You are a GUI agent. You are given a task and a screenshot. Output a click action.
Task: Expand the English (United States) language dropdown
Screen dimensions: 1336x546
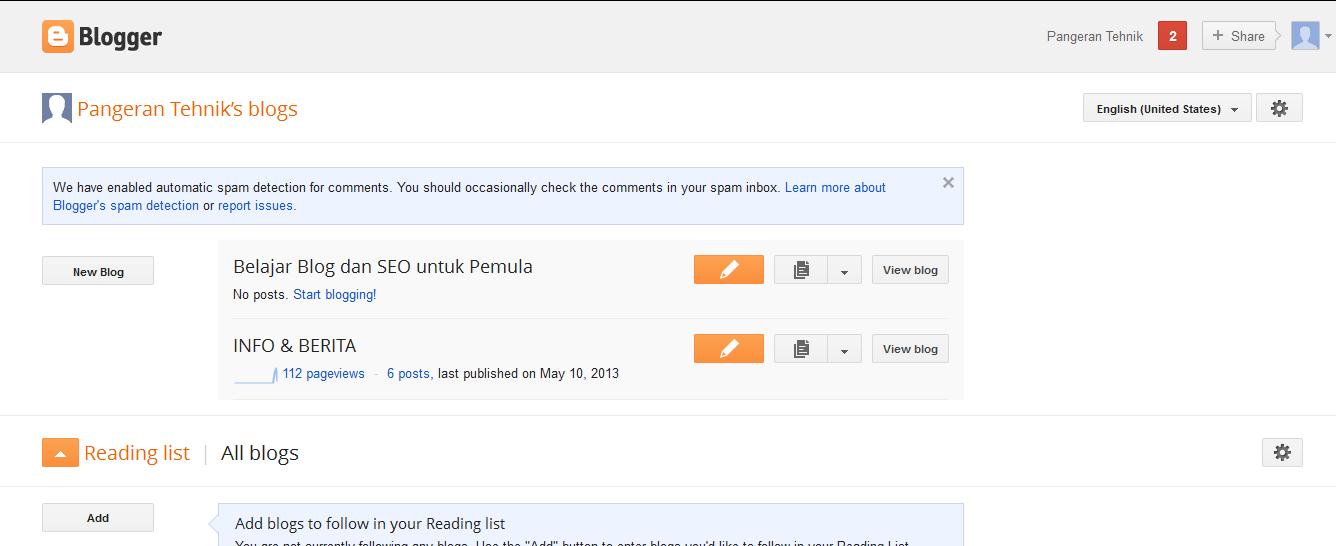(1166, 109)
